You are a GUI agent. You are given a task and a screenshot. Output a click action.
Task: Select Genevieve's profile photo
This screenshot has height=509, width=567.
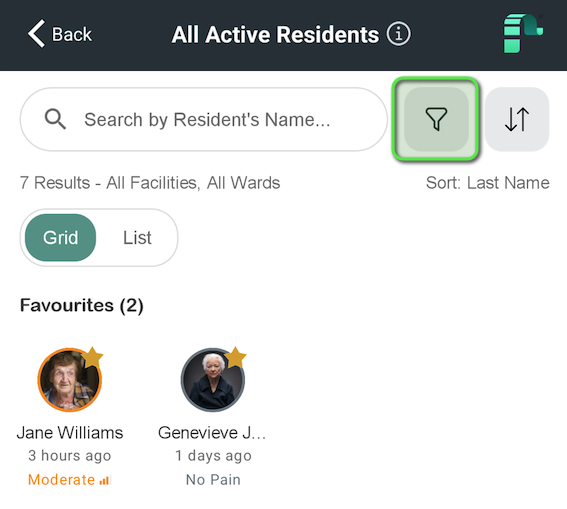(213, 380)
